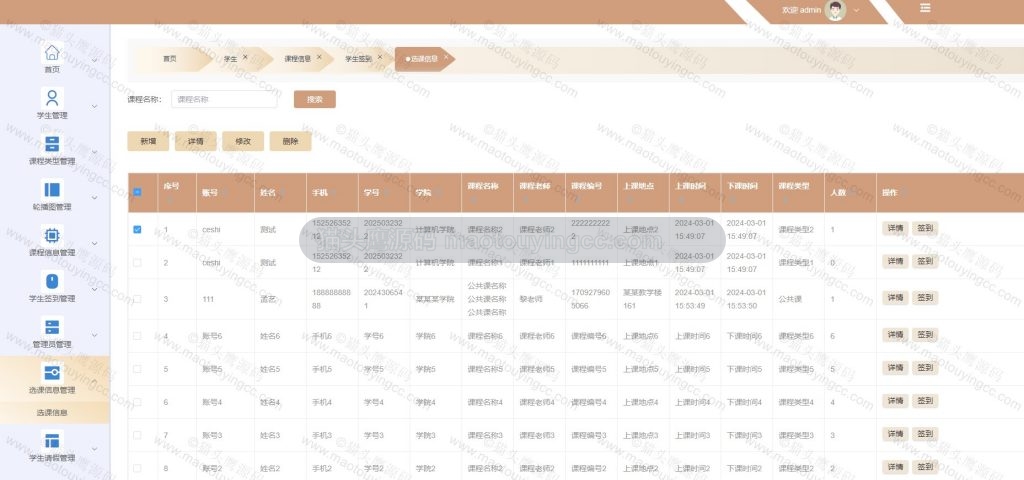The height and width of the screenshot is (480, 1024).
Task: Click the 某某某学院 cell in row 3
Action: click(434, 299)
